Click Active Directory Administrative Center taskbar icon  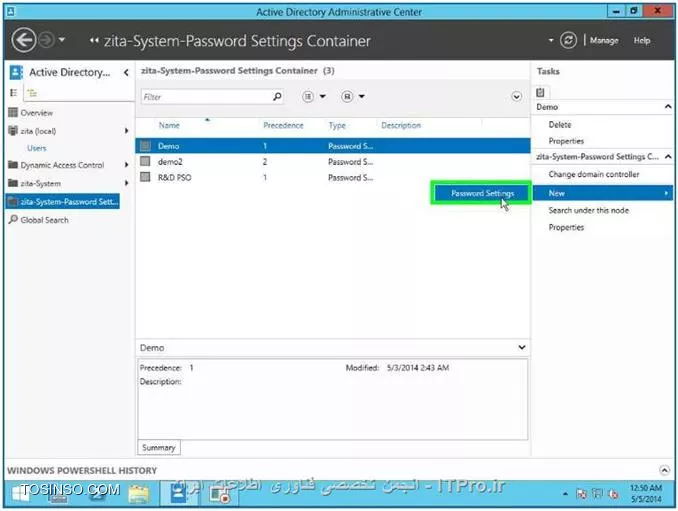click(179, 493)
